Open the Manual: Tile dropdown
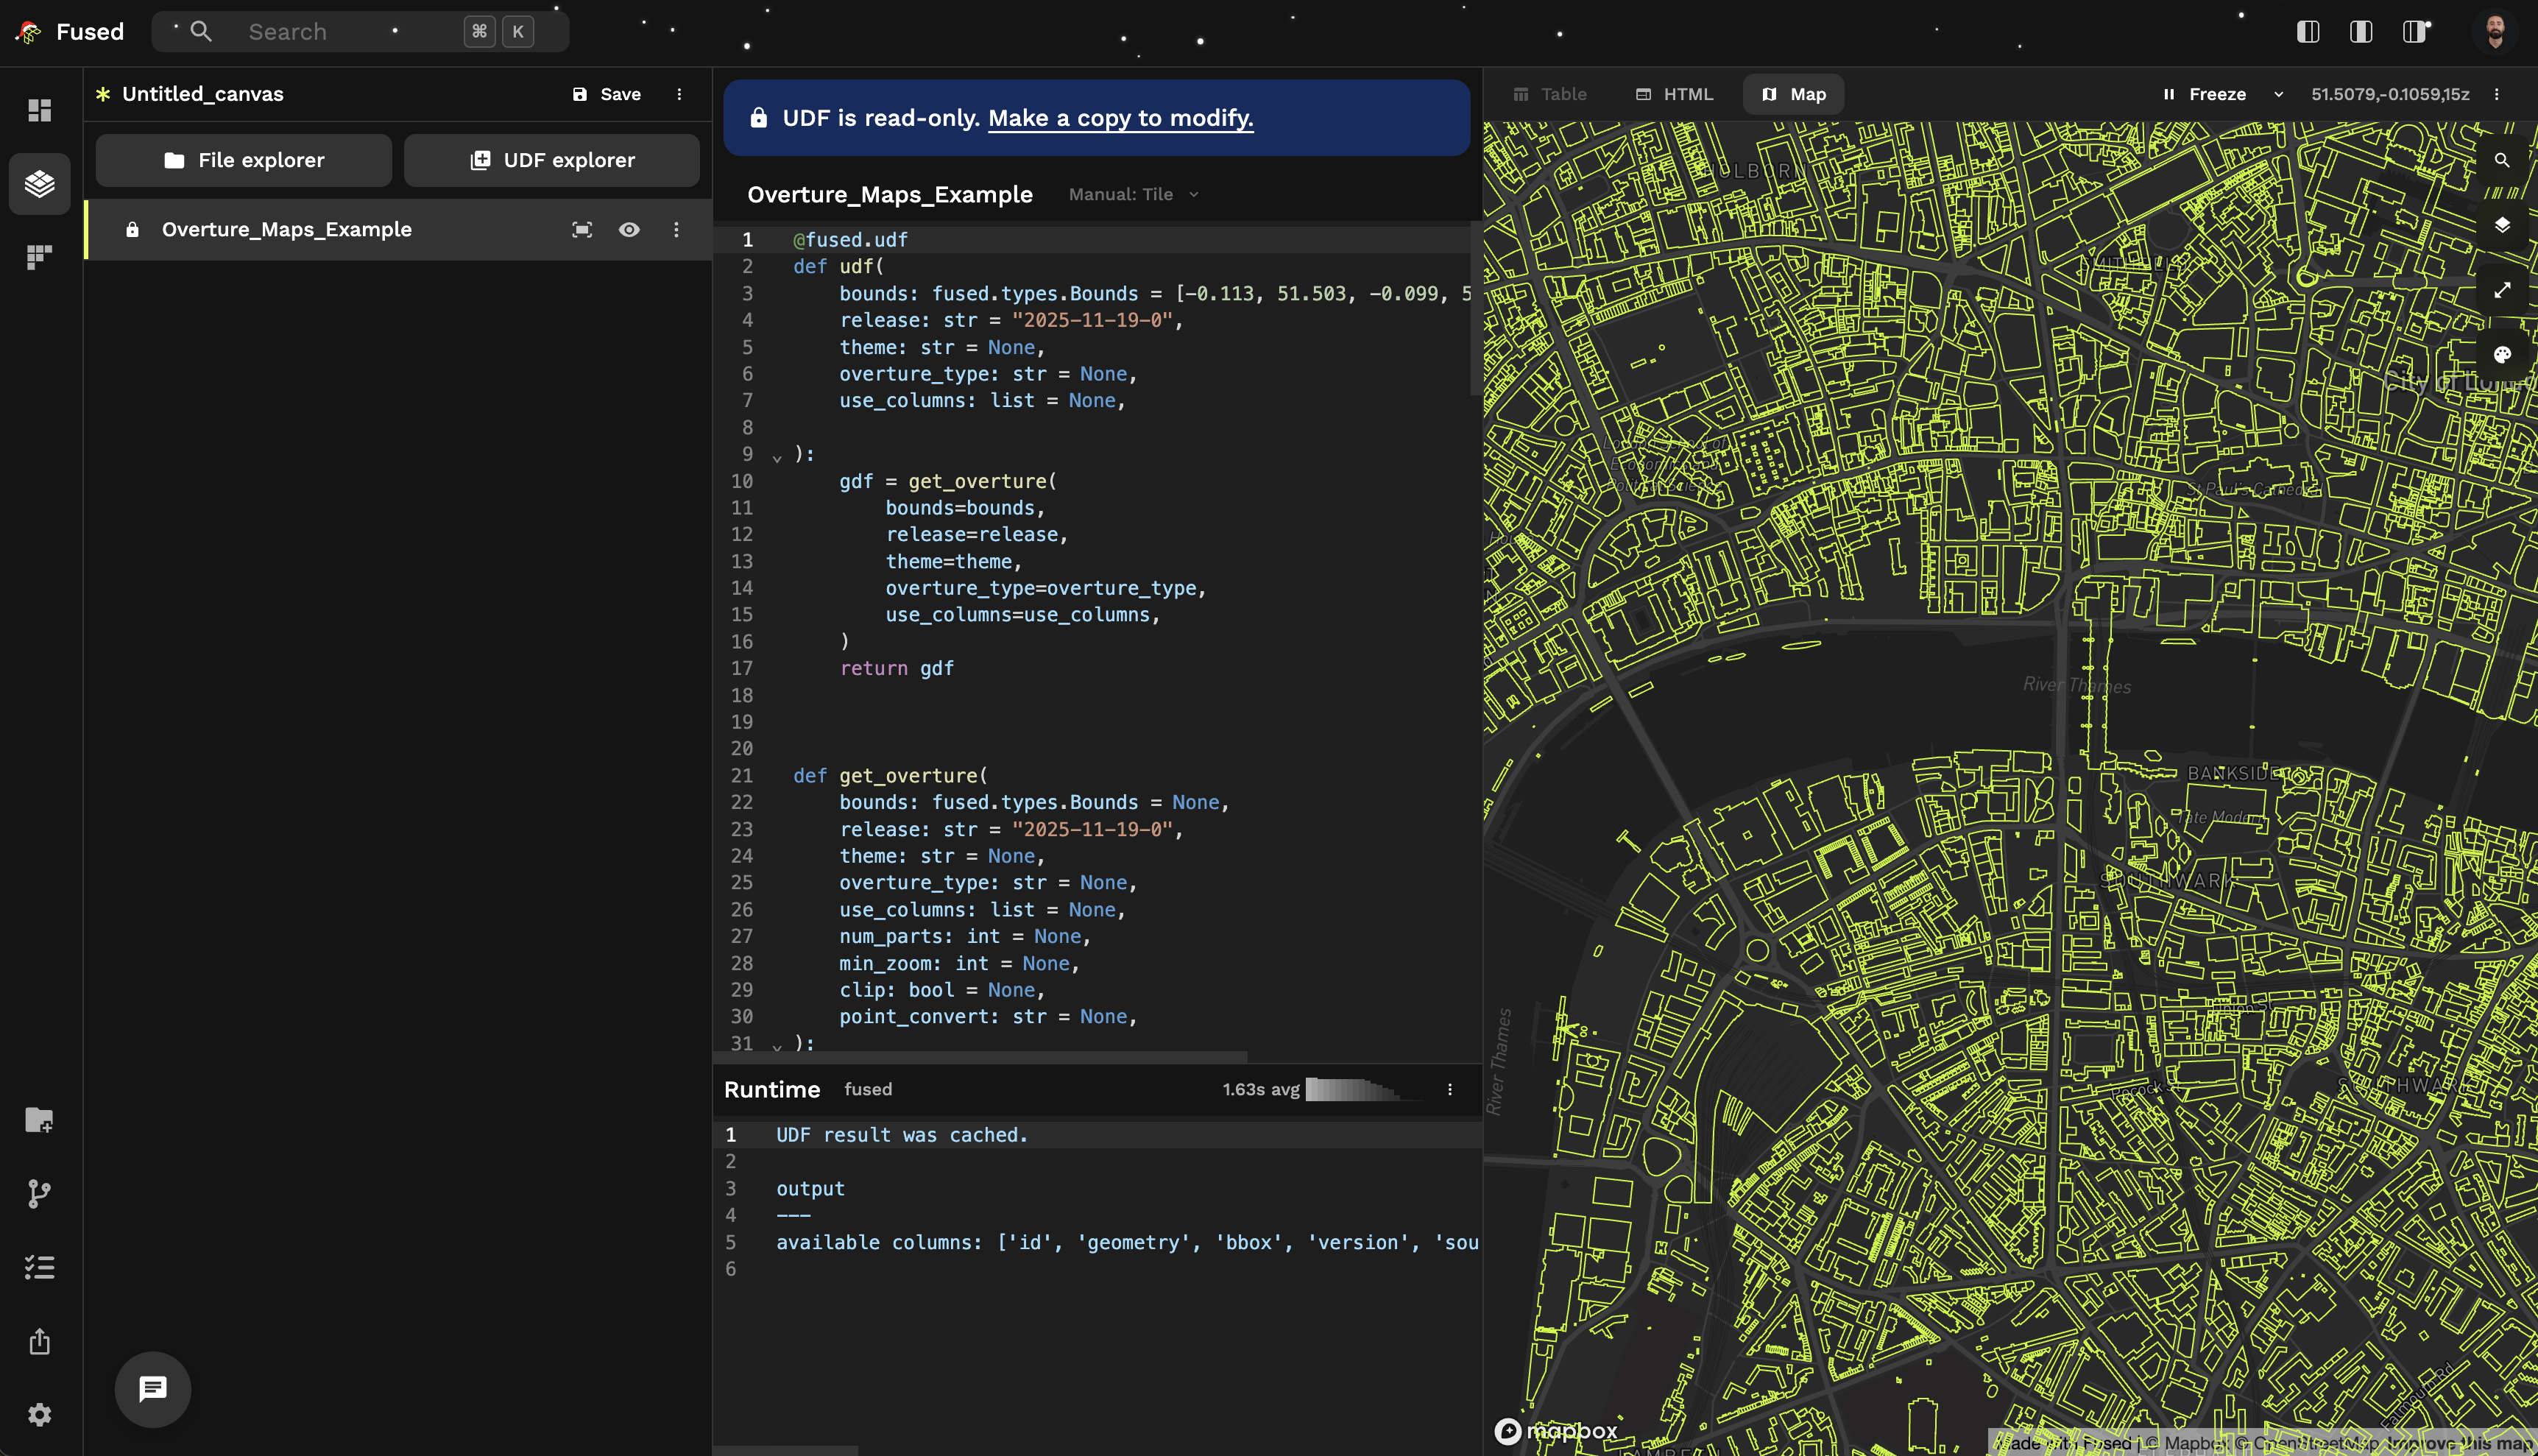Viewport: 2538px width, 1456px height. point(1133,194)
